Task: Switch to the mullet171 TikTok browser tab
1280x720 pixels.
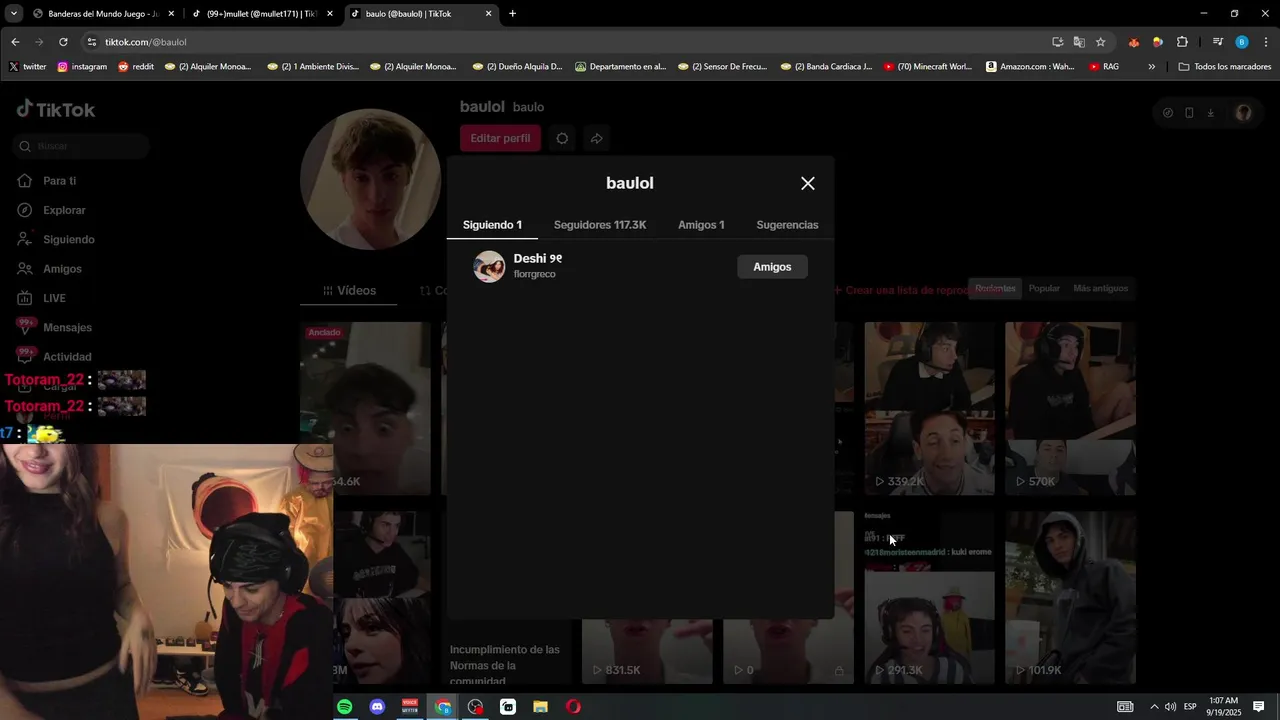Action: point(260,14)
